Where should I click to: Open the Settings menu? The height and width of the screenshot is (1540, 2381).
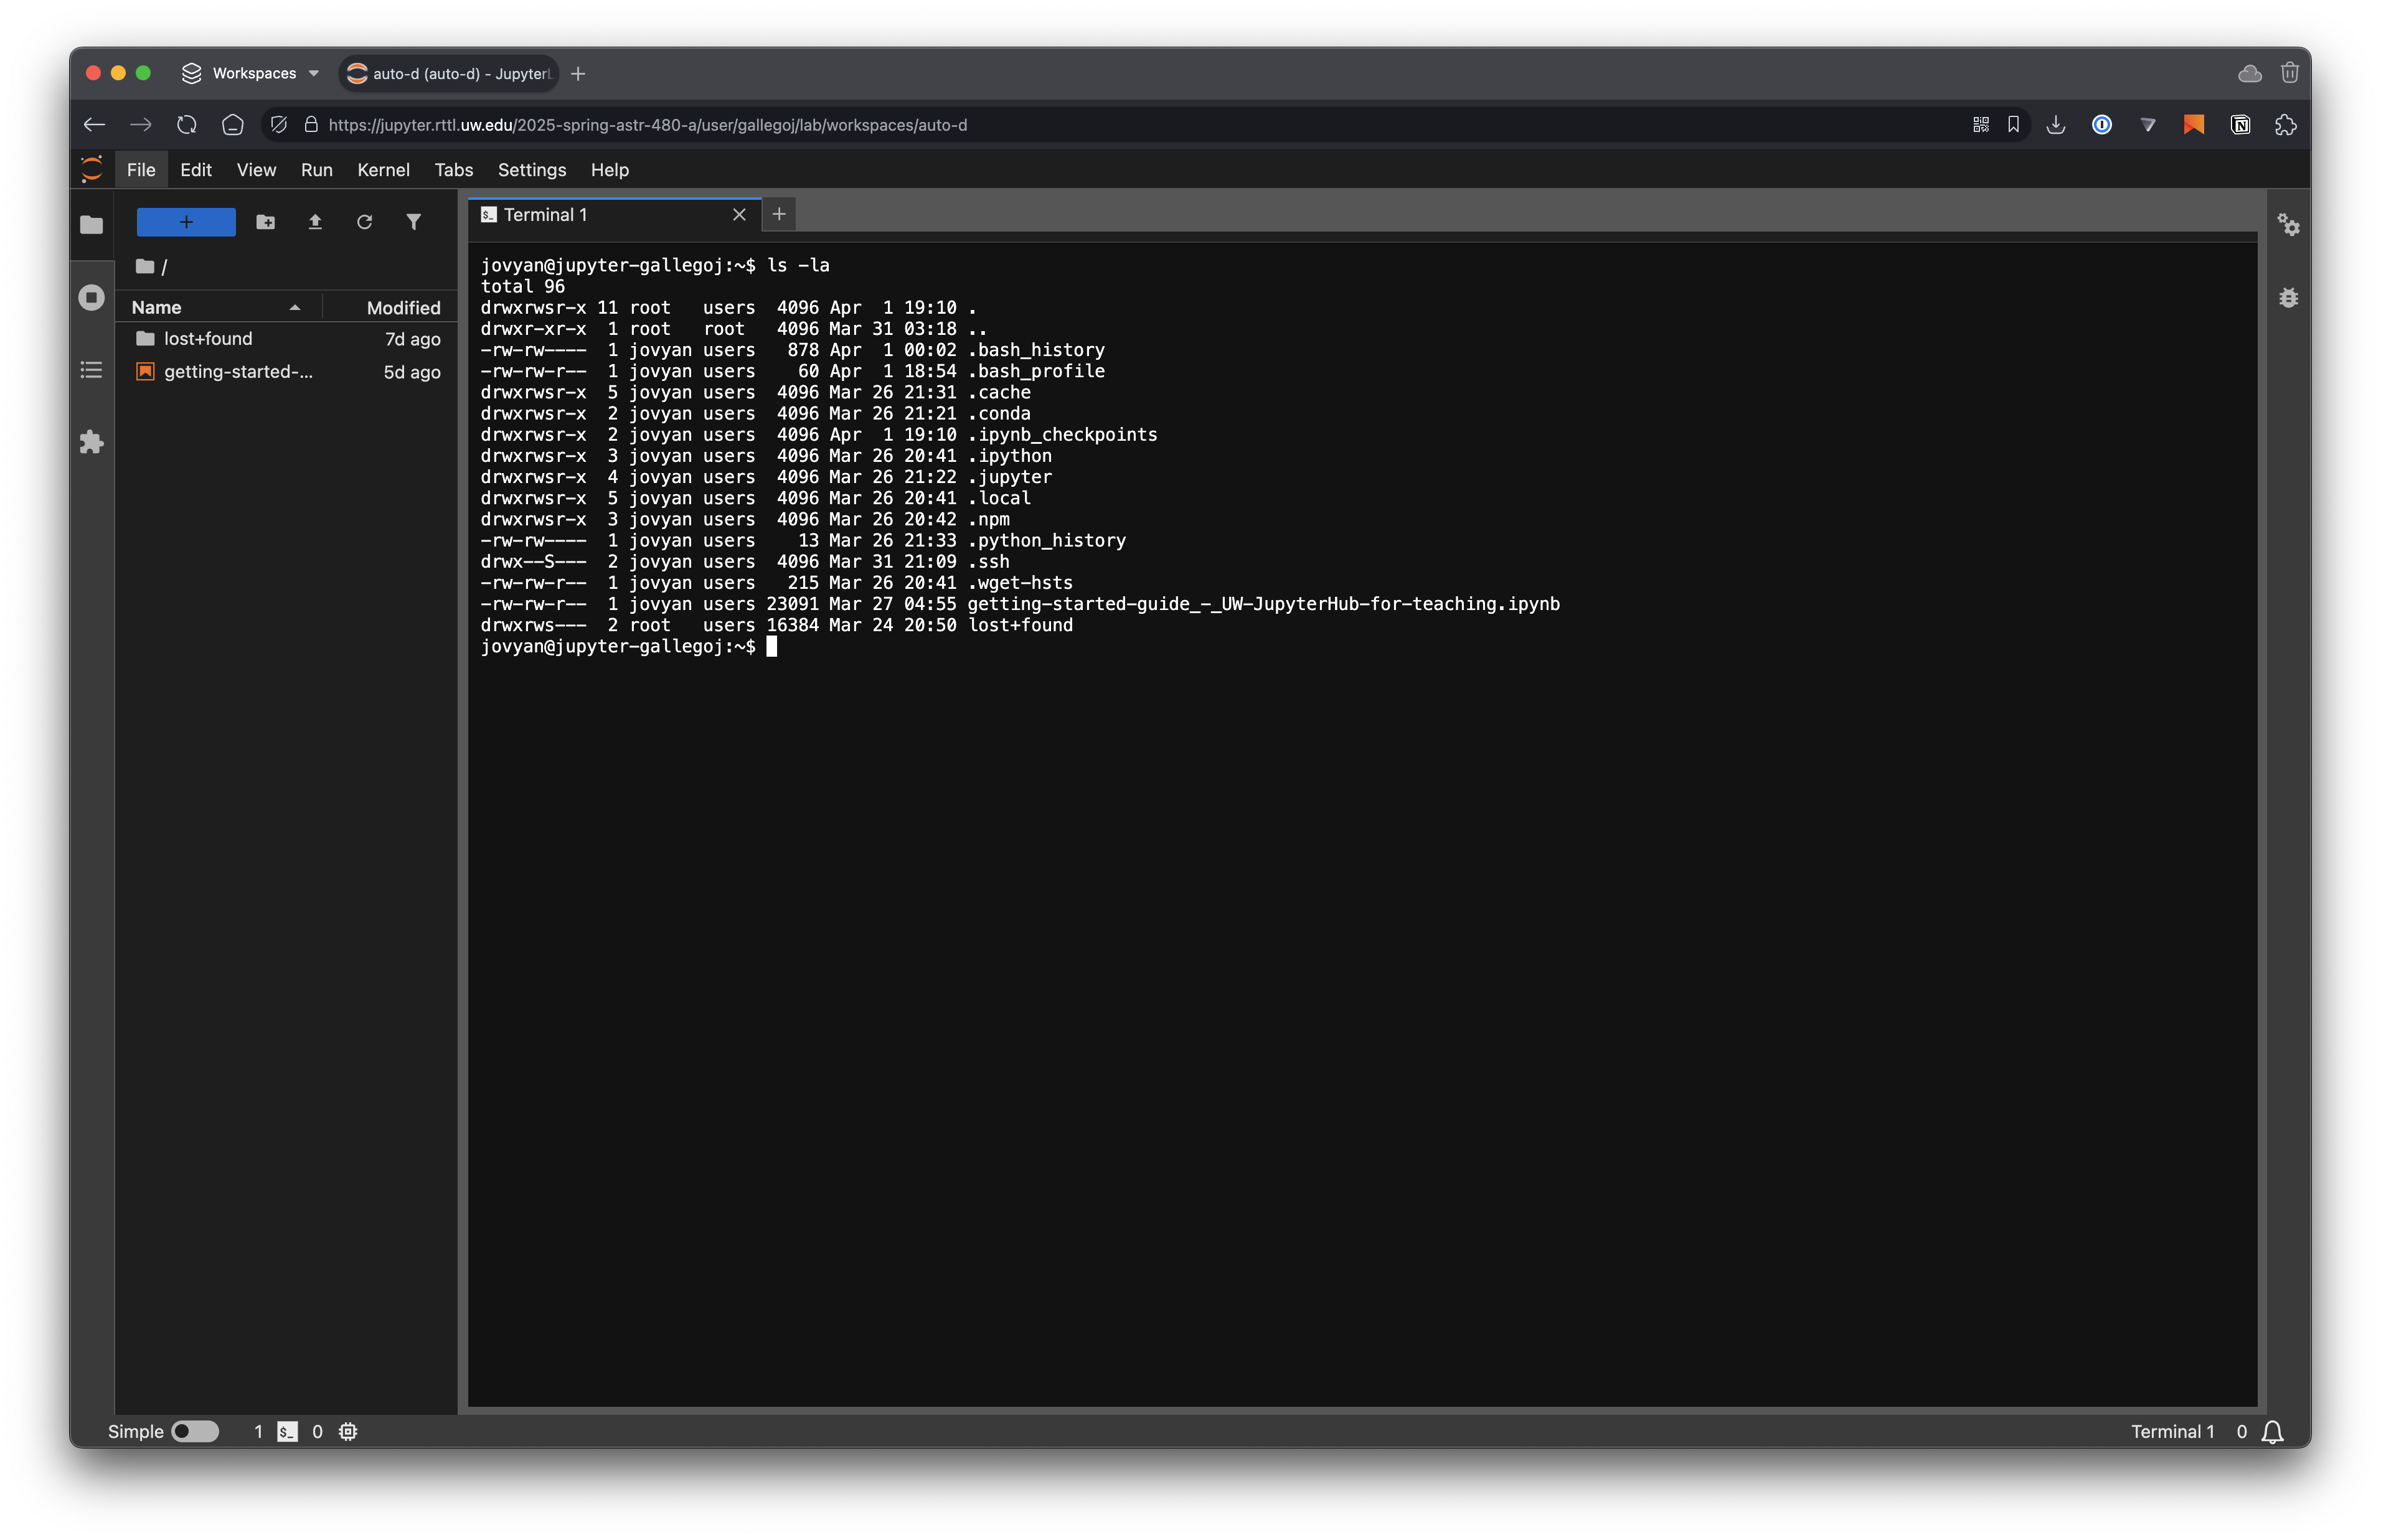(x=532, y=170)
